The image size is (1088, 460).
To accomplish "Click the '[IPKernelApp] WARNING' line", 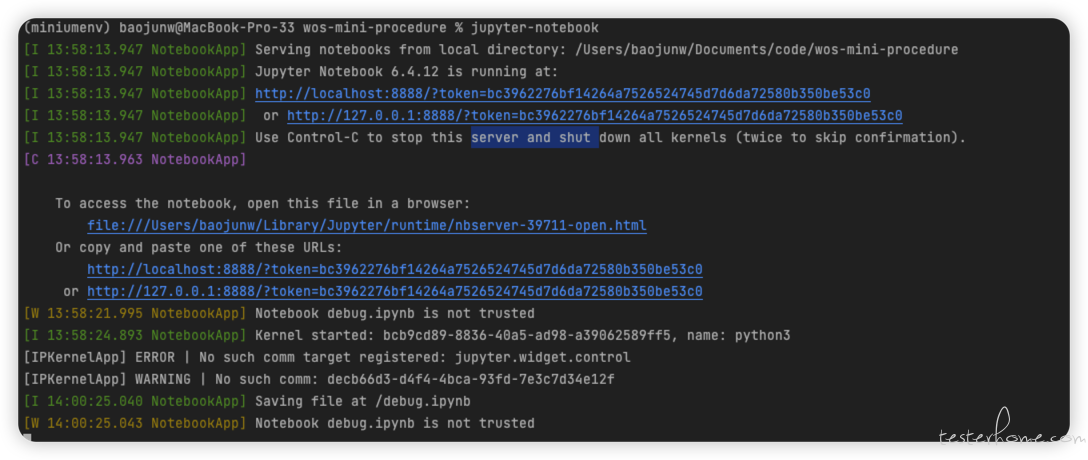I will [319, 380].
